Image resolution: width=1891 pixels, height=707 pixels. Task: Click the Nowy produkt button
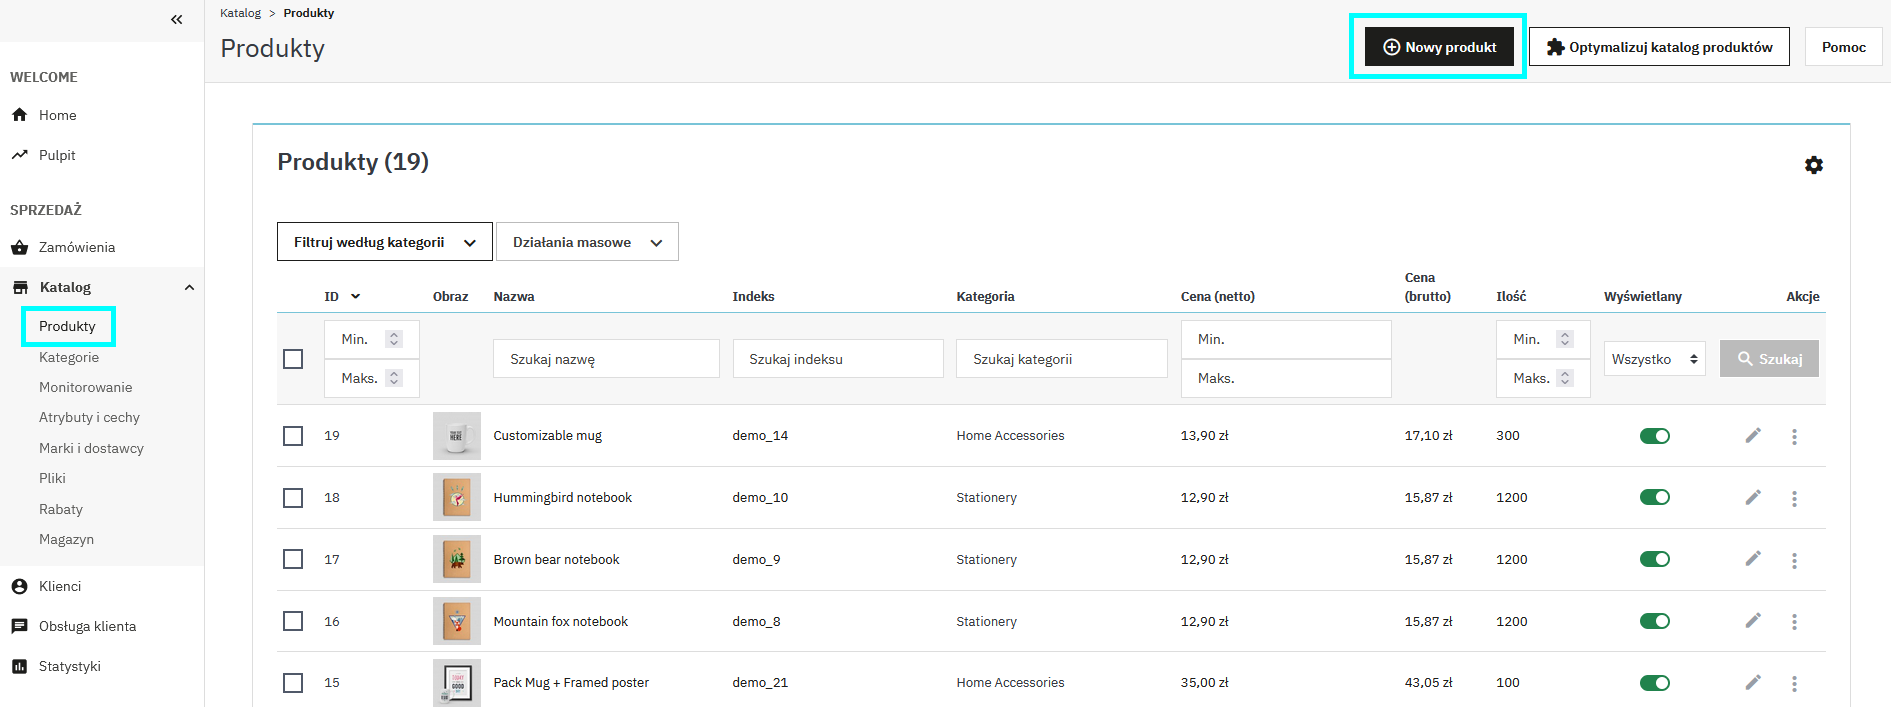(1438, 47)
